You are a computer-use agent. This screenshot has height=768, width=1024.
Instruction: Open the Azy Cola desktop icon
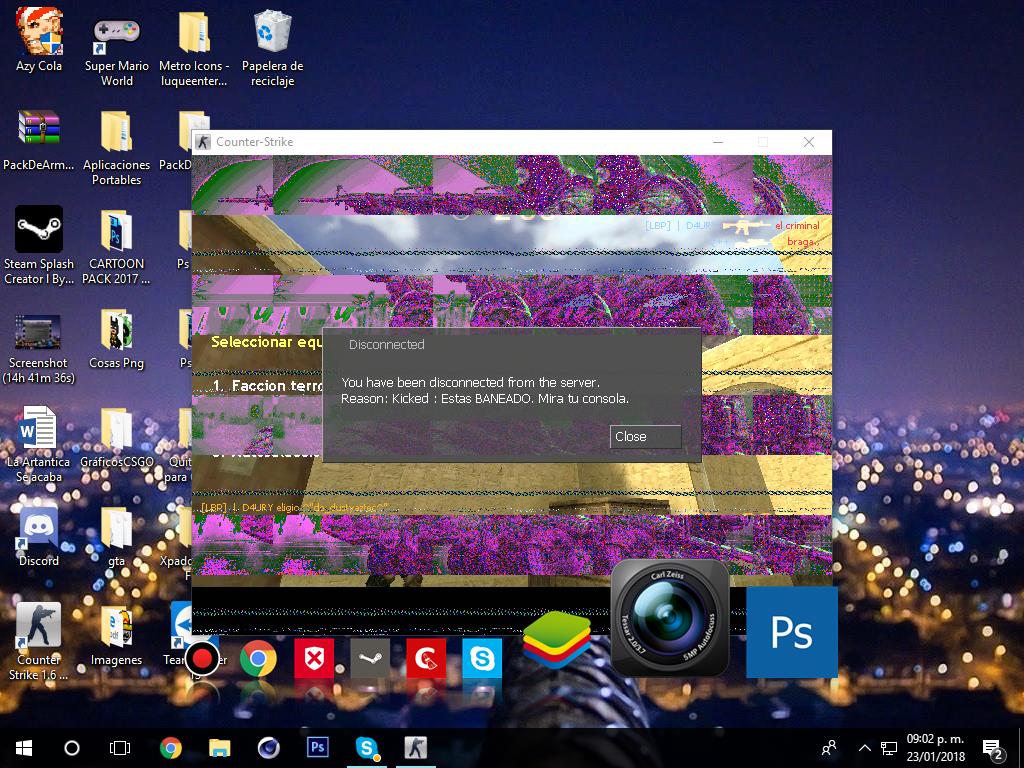pos(39,40)
